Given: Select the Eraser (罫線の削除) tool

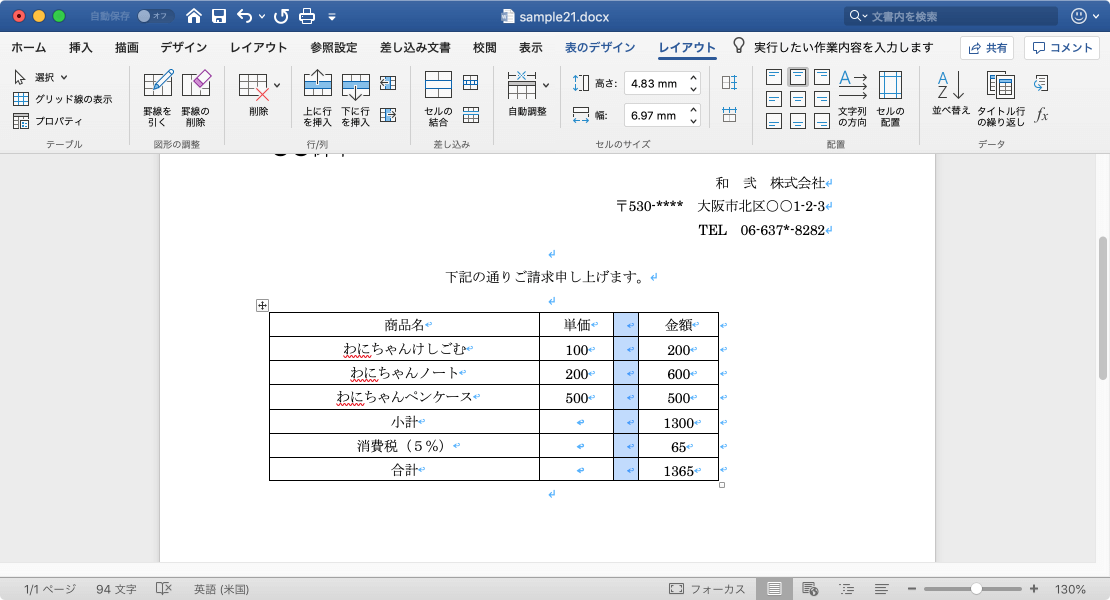Looking at the screenshot, I should coord(195,98).
